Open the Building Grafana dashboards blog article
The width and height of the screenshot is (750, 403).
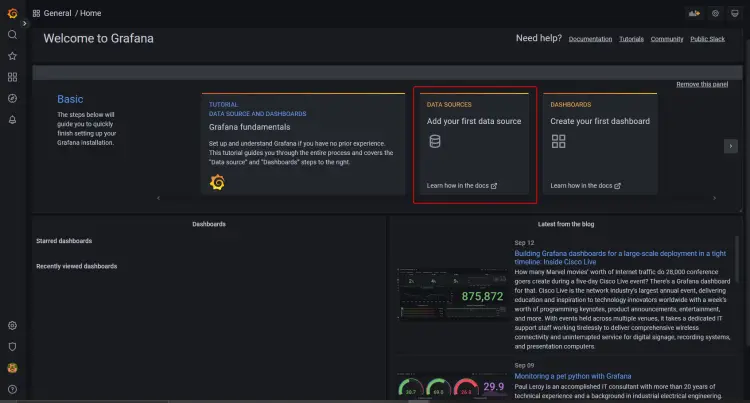pos(620,258)
